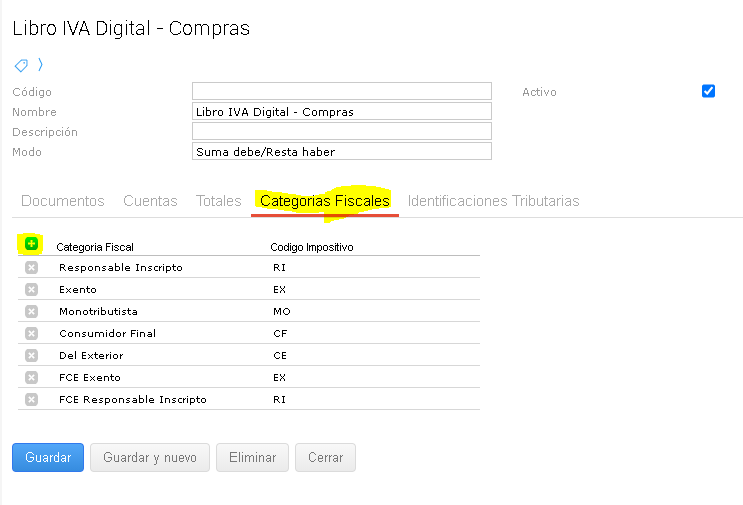Select the Totales tab

(219, 201)
